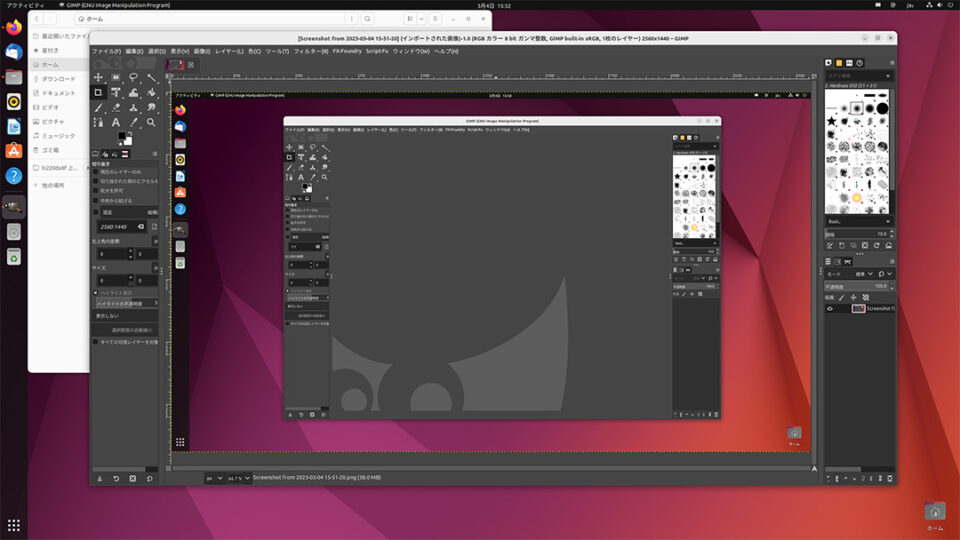Click ハイライトの不透明度 slider
Viewport: 960px width, 540px height.
(x=125, y=304)
